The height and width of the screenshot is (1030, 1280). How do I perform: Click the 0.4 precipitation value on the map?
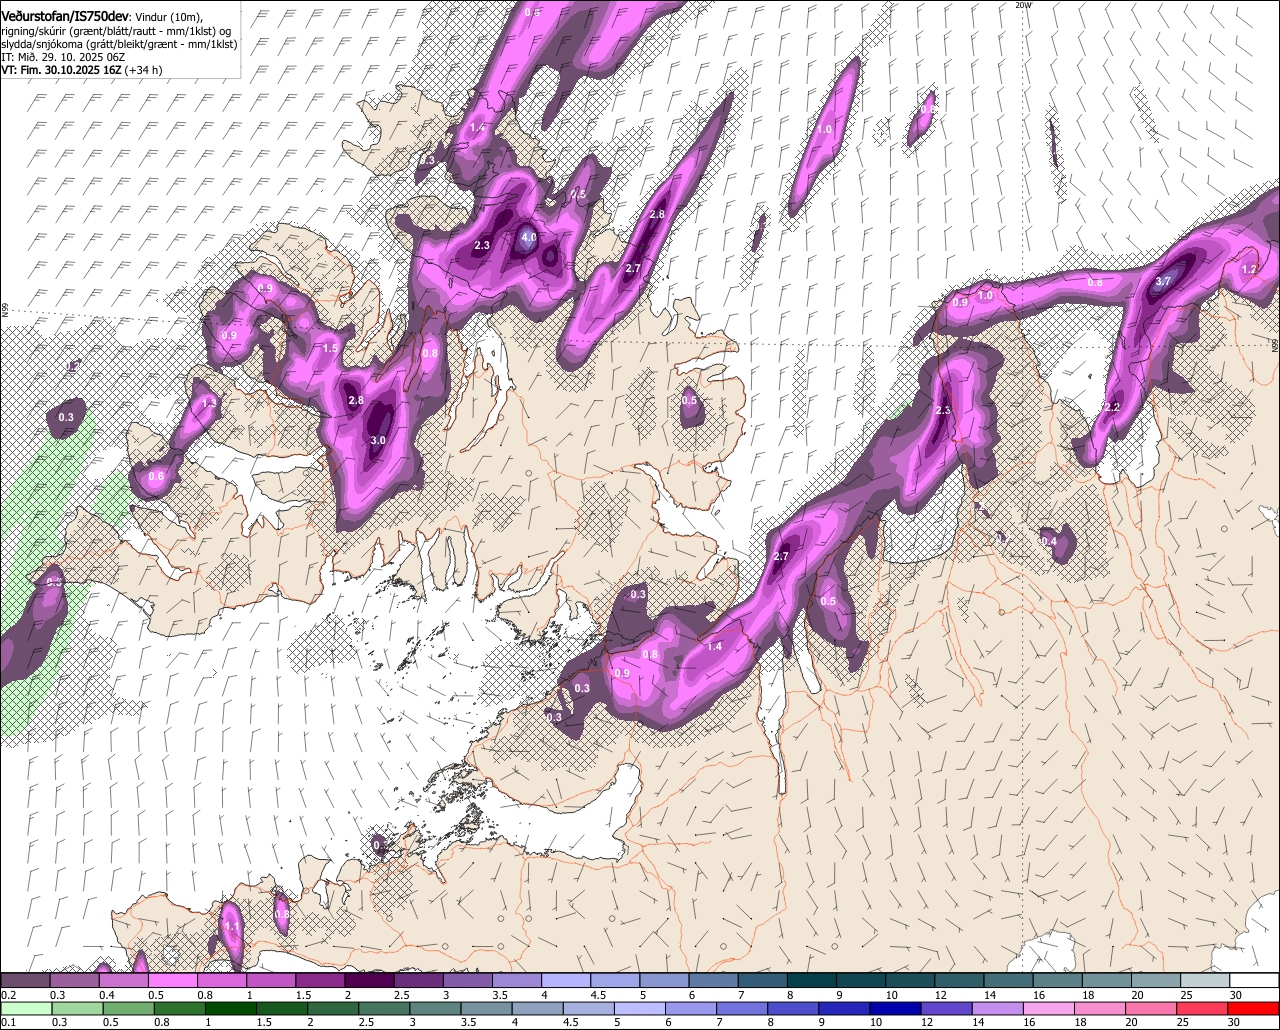pyautogui.click(x=1048, y=541)
